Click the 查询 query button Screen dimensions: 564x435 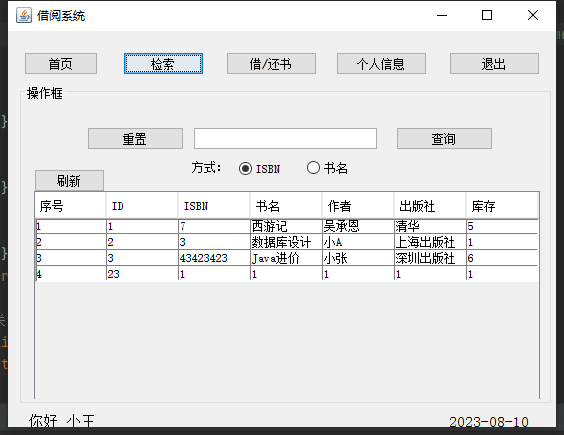444,139
